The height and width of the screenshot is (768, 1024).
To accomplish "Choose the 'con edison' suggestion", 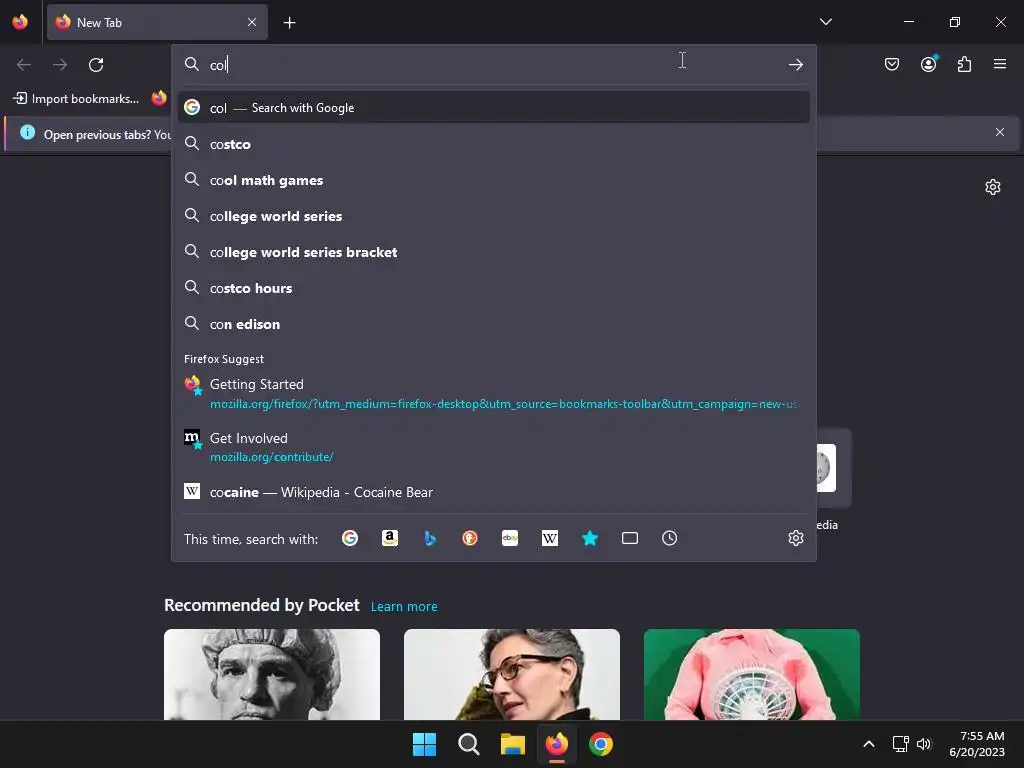I will (x=494, y=323).
